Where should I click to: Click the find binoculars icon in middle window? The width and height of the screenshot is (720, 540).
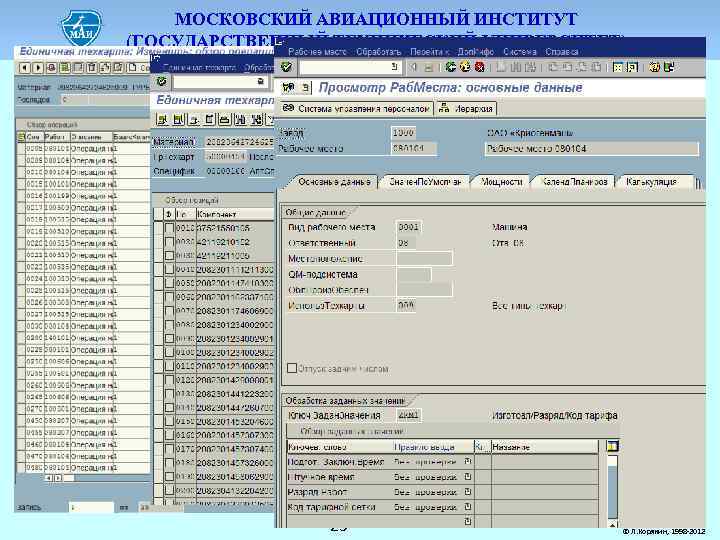[x=241, y=120]
